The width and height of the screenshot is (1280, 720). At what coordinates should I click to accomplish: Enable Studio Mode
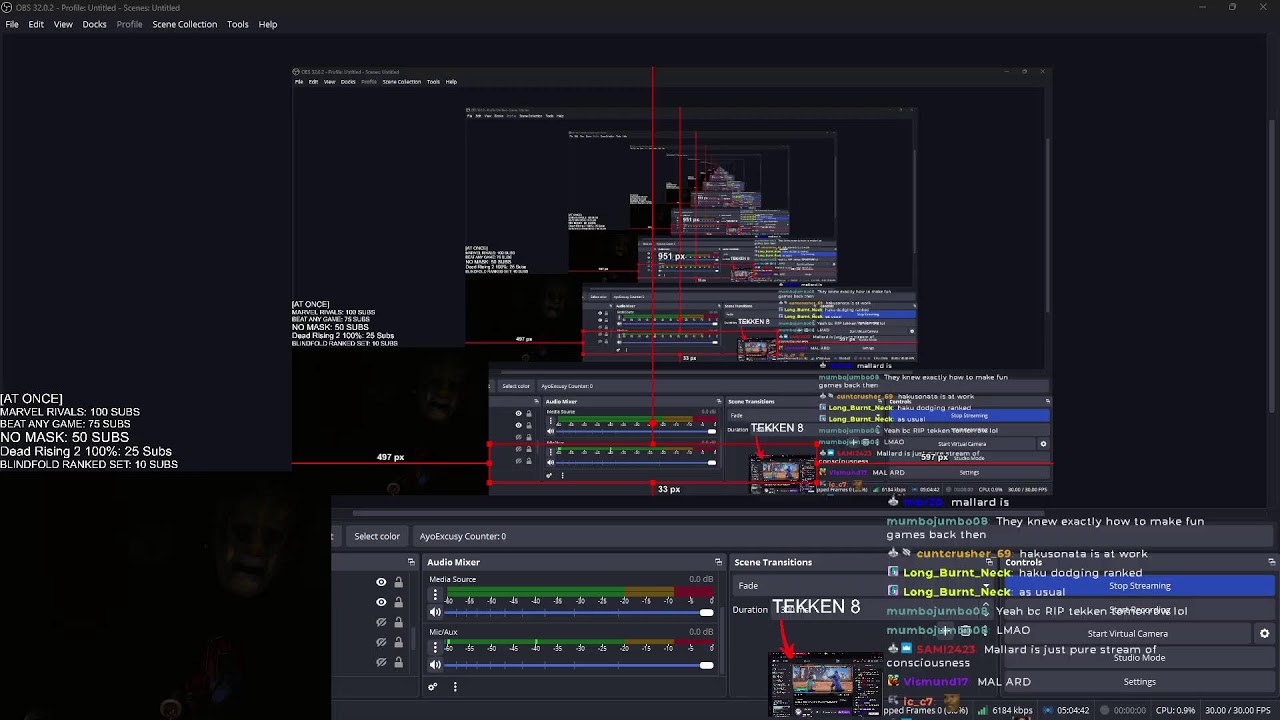(1139, 658)
